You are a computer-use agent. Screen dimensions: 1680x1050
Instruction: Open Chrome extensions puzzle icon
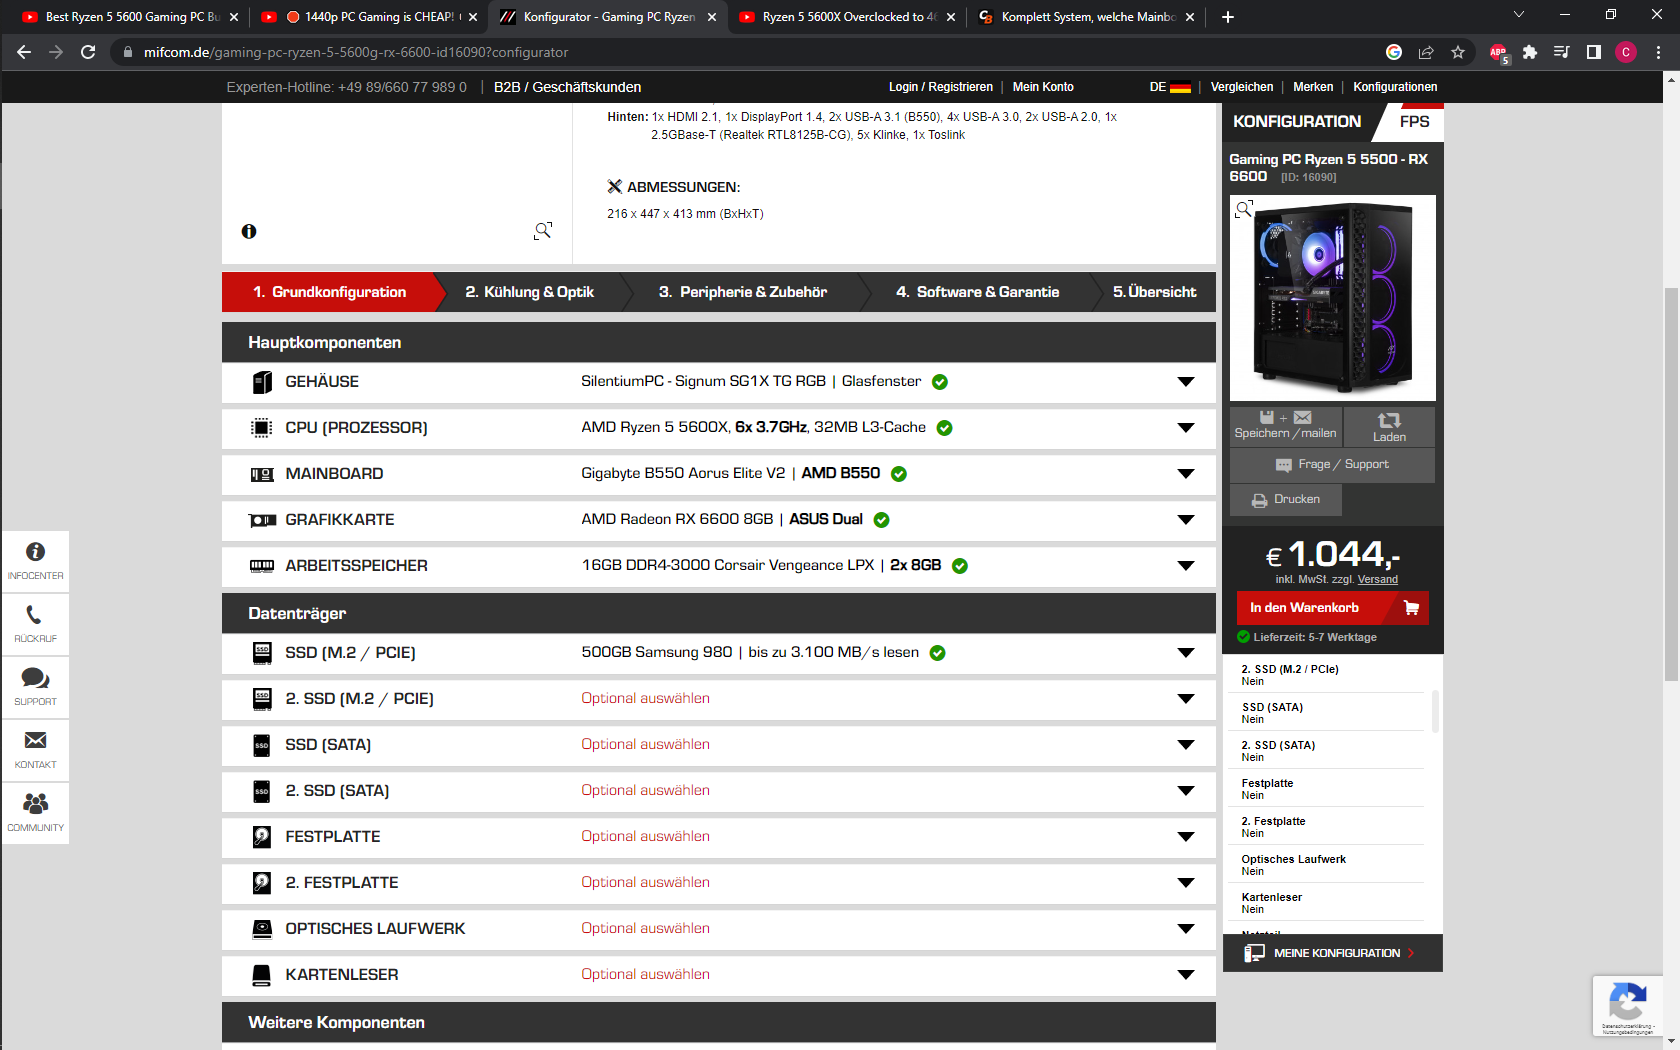coord(1530,52)
